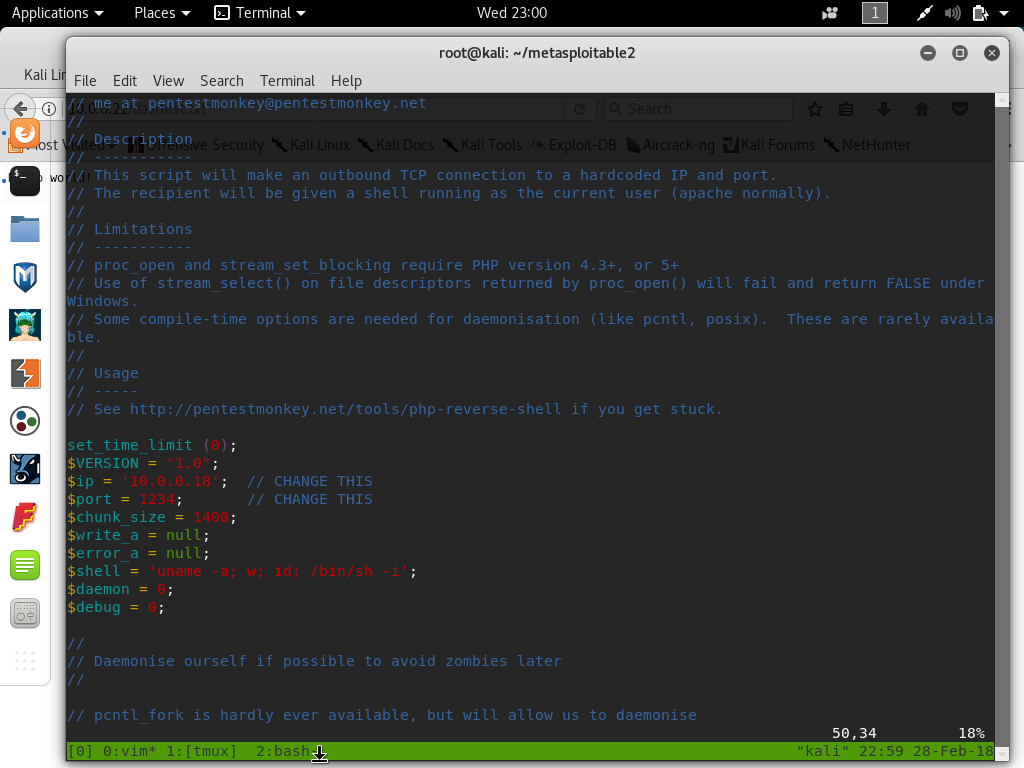Open the green notes dock icon
The height and width of the screenshot is (768, 1024).
click(25, 566)
